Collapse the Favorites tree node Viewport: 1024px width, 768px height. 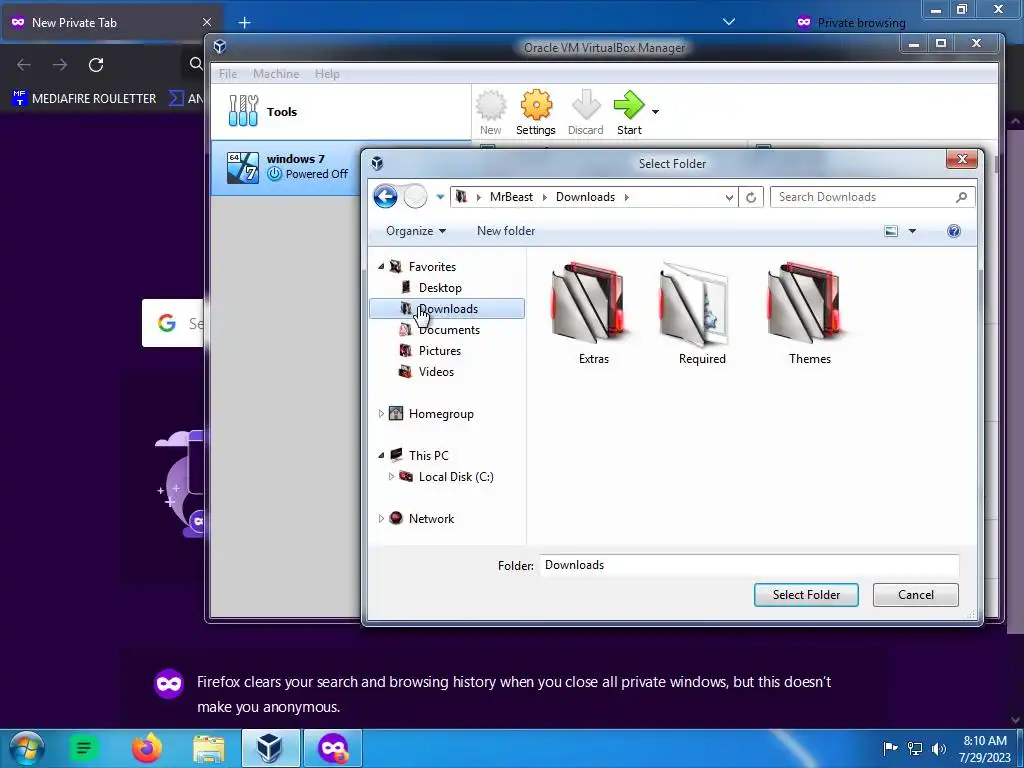pyautogui.click(x=381, y=266)
